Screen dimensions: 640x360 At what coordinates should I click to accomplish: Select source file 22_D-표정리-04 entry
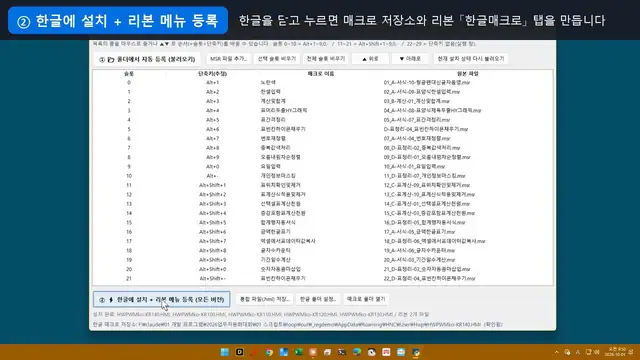(x=429, y=279)
